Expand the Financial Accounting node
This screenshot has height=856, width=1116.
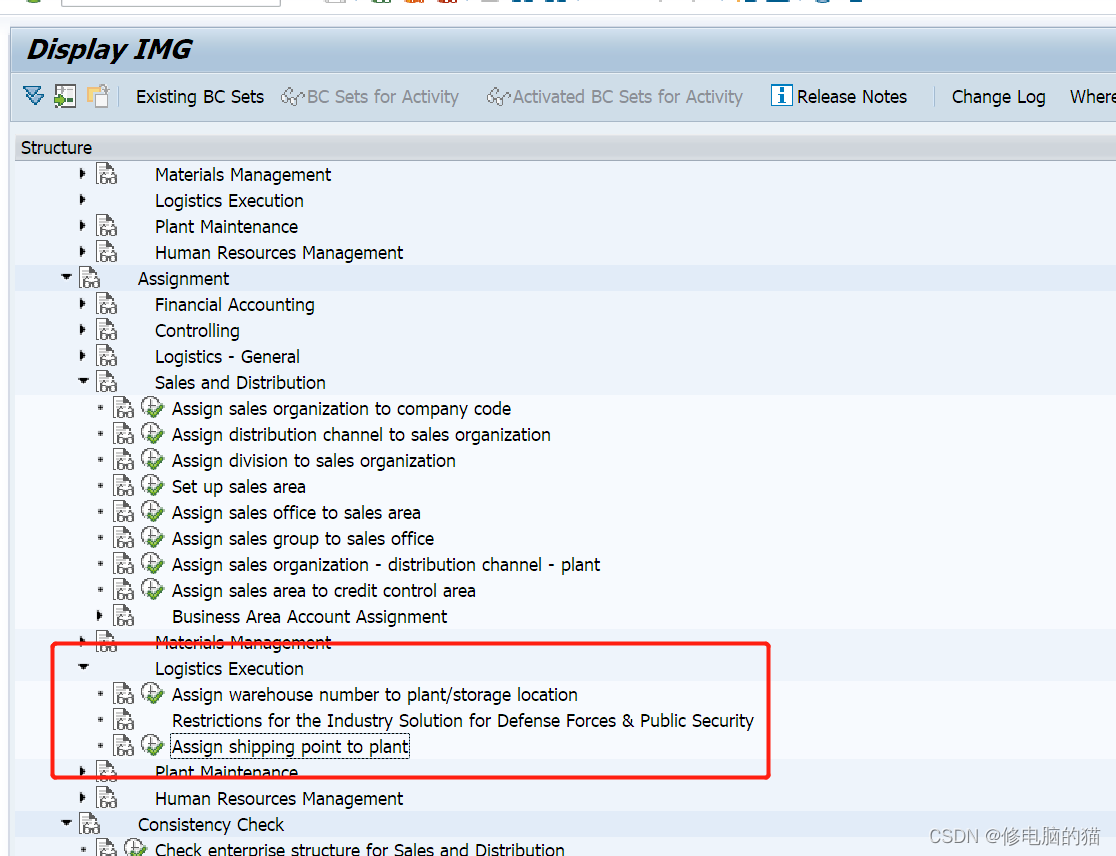[83, 304]
